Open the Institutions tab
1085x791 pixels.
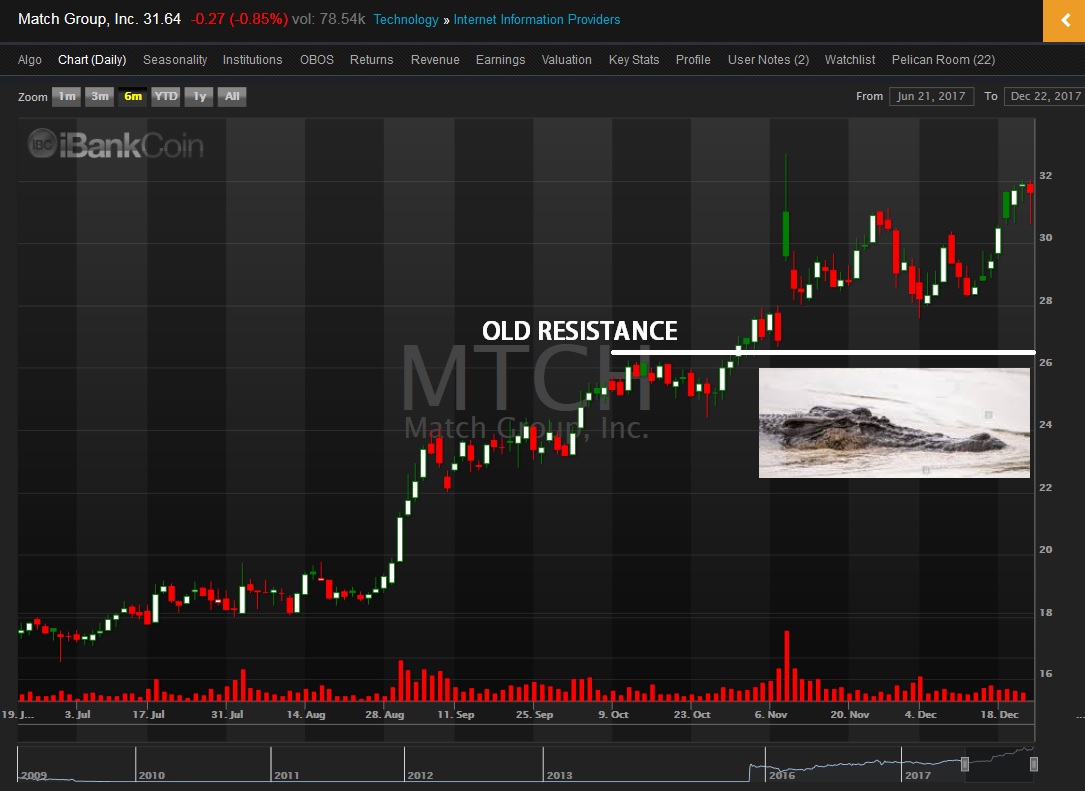[253, 60]
